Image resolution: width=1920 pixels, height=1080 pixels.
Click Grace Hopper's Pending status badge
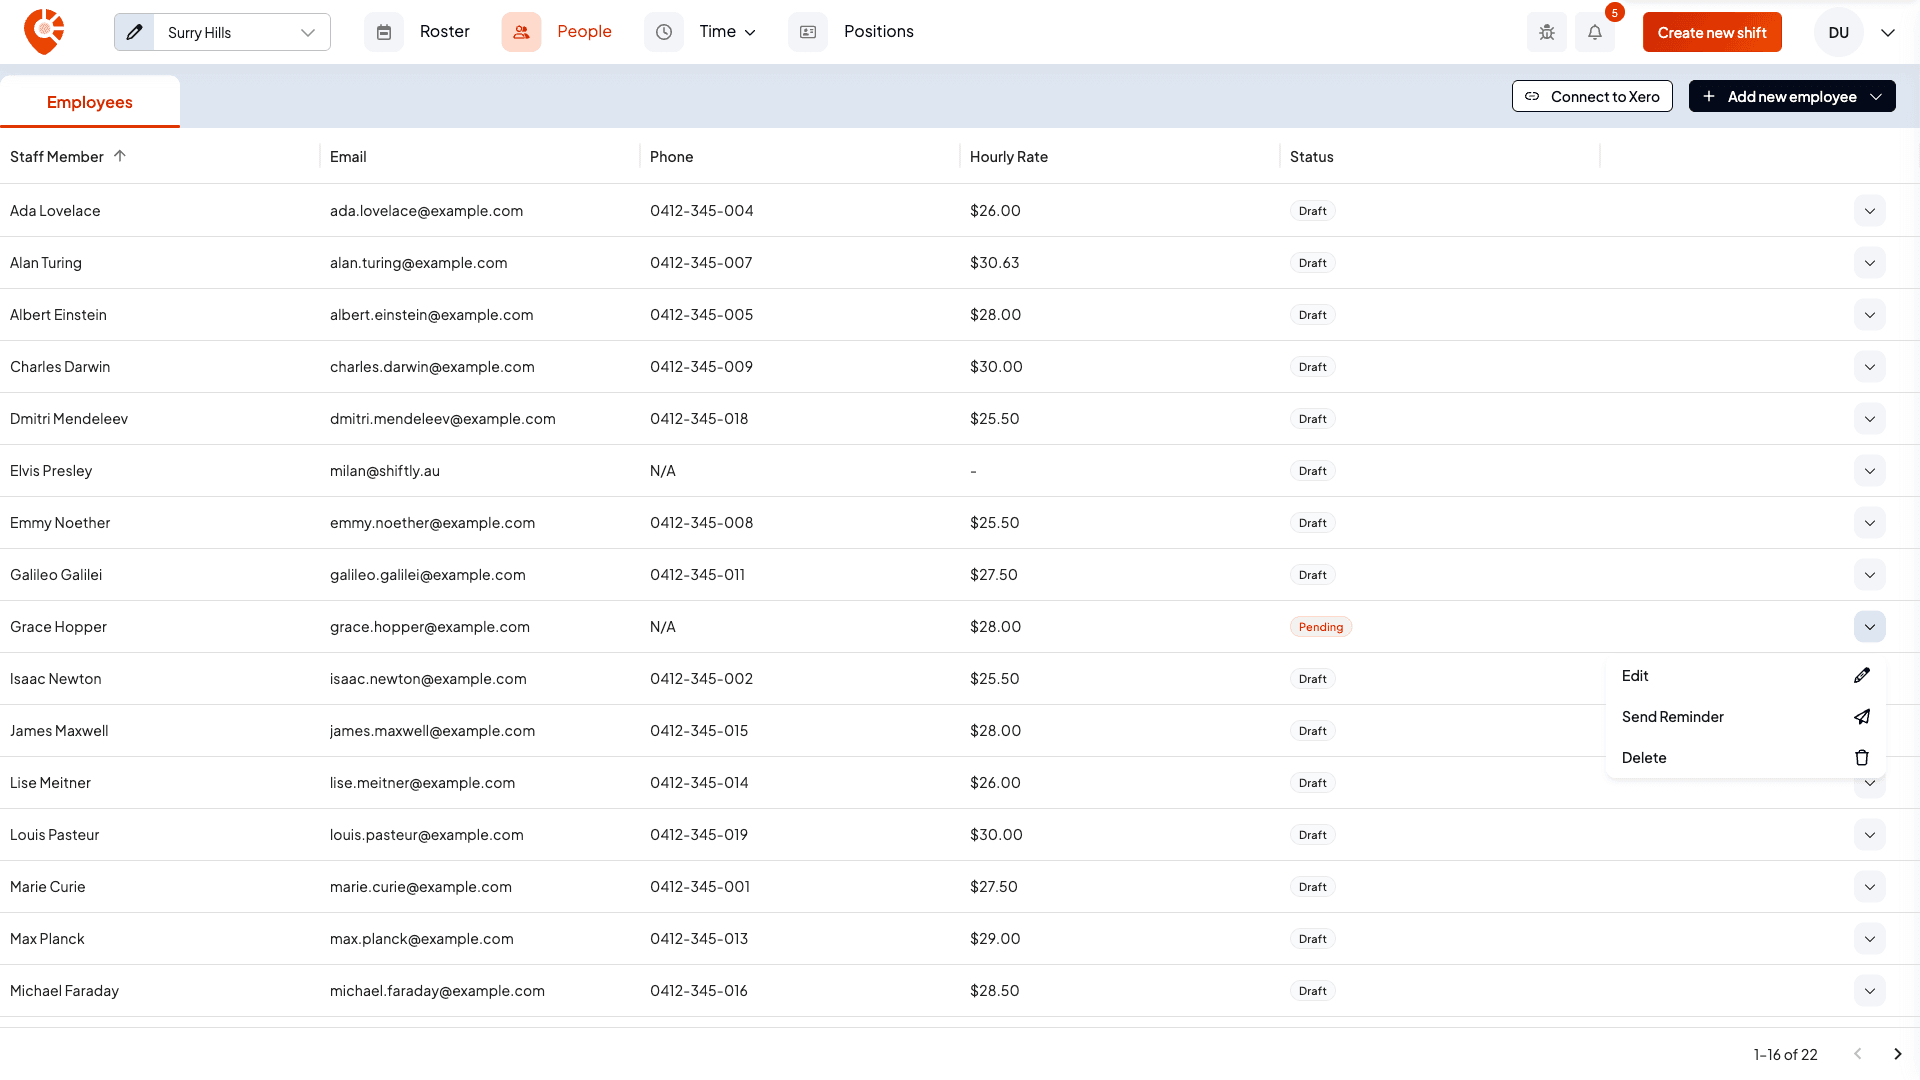pyautogui.click(x=1320, y=627)
